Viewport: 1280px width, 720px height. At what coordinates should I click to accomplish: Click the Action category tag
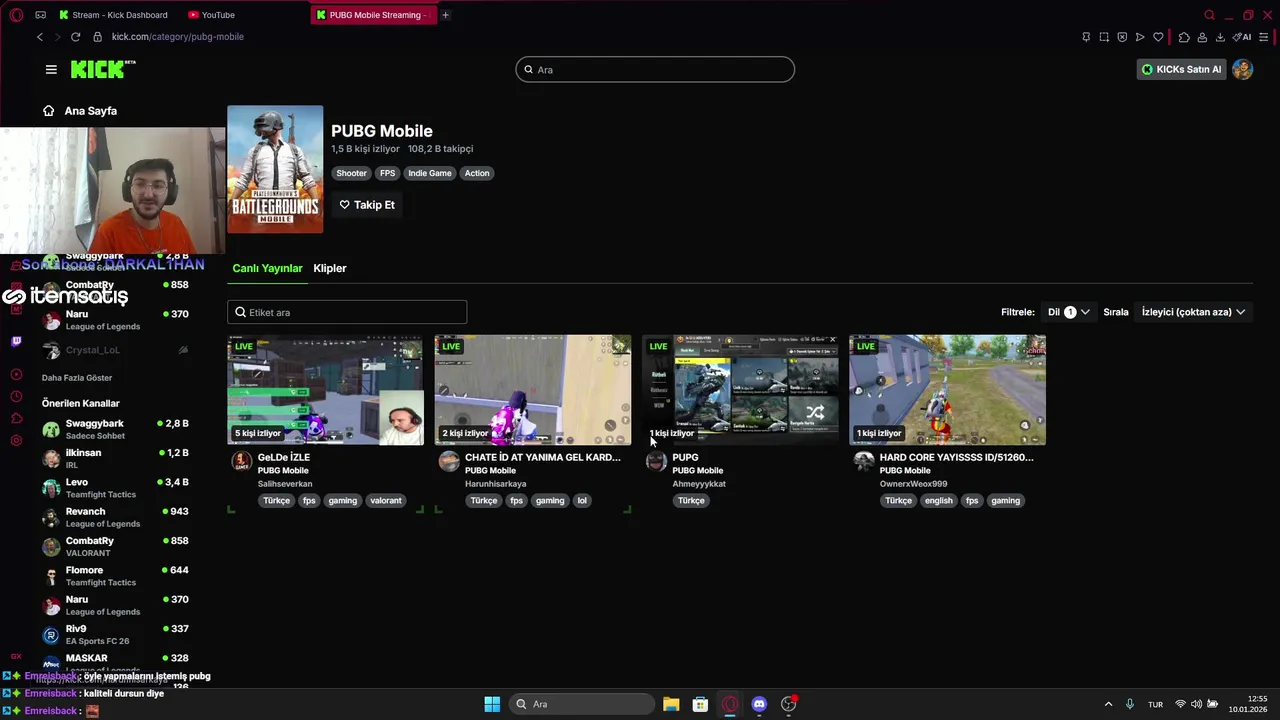click(477, 173)
